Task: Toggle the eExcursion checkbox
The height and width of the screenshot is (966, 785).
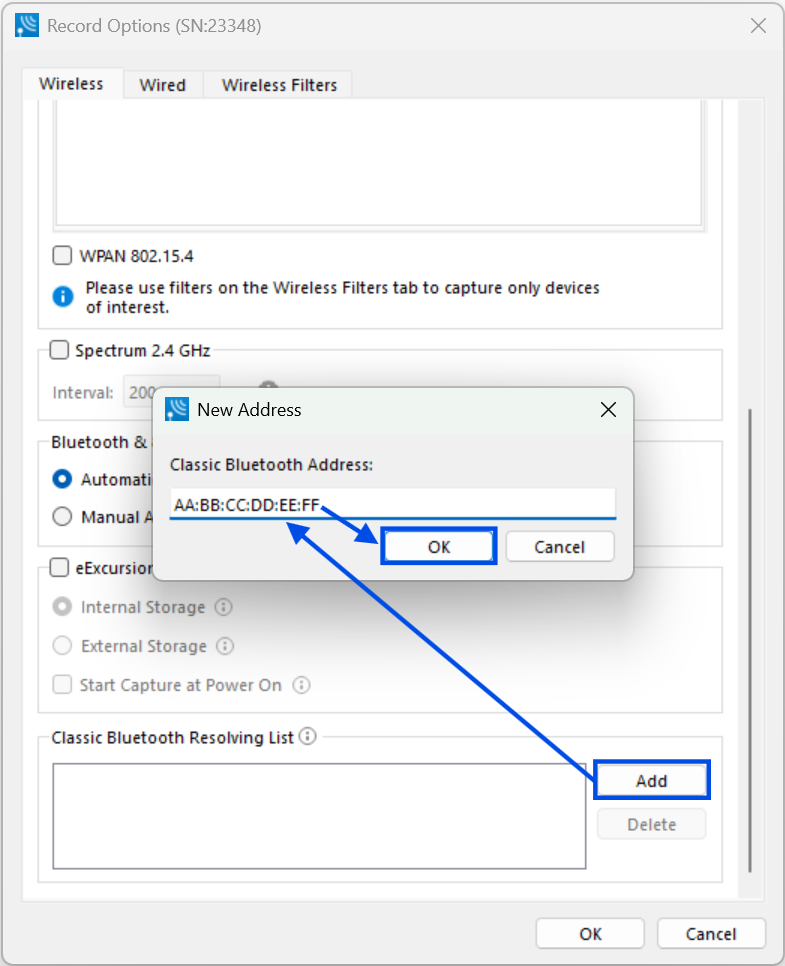Action: coord(59,567)
